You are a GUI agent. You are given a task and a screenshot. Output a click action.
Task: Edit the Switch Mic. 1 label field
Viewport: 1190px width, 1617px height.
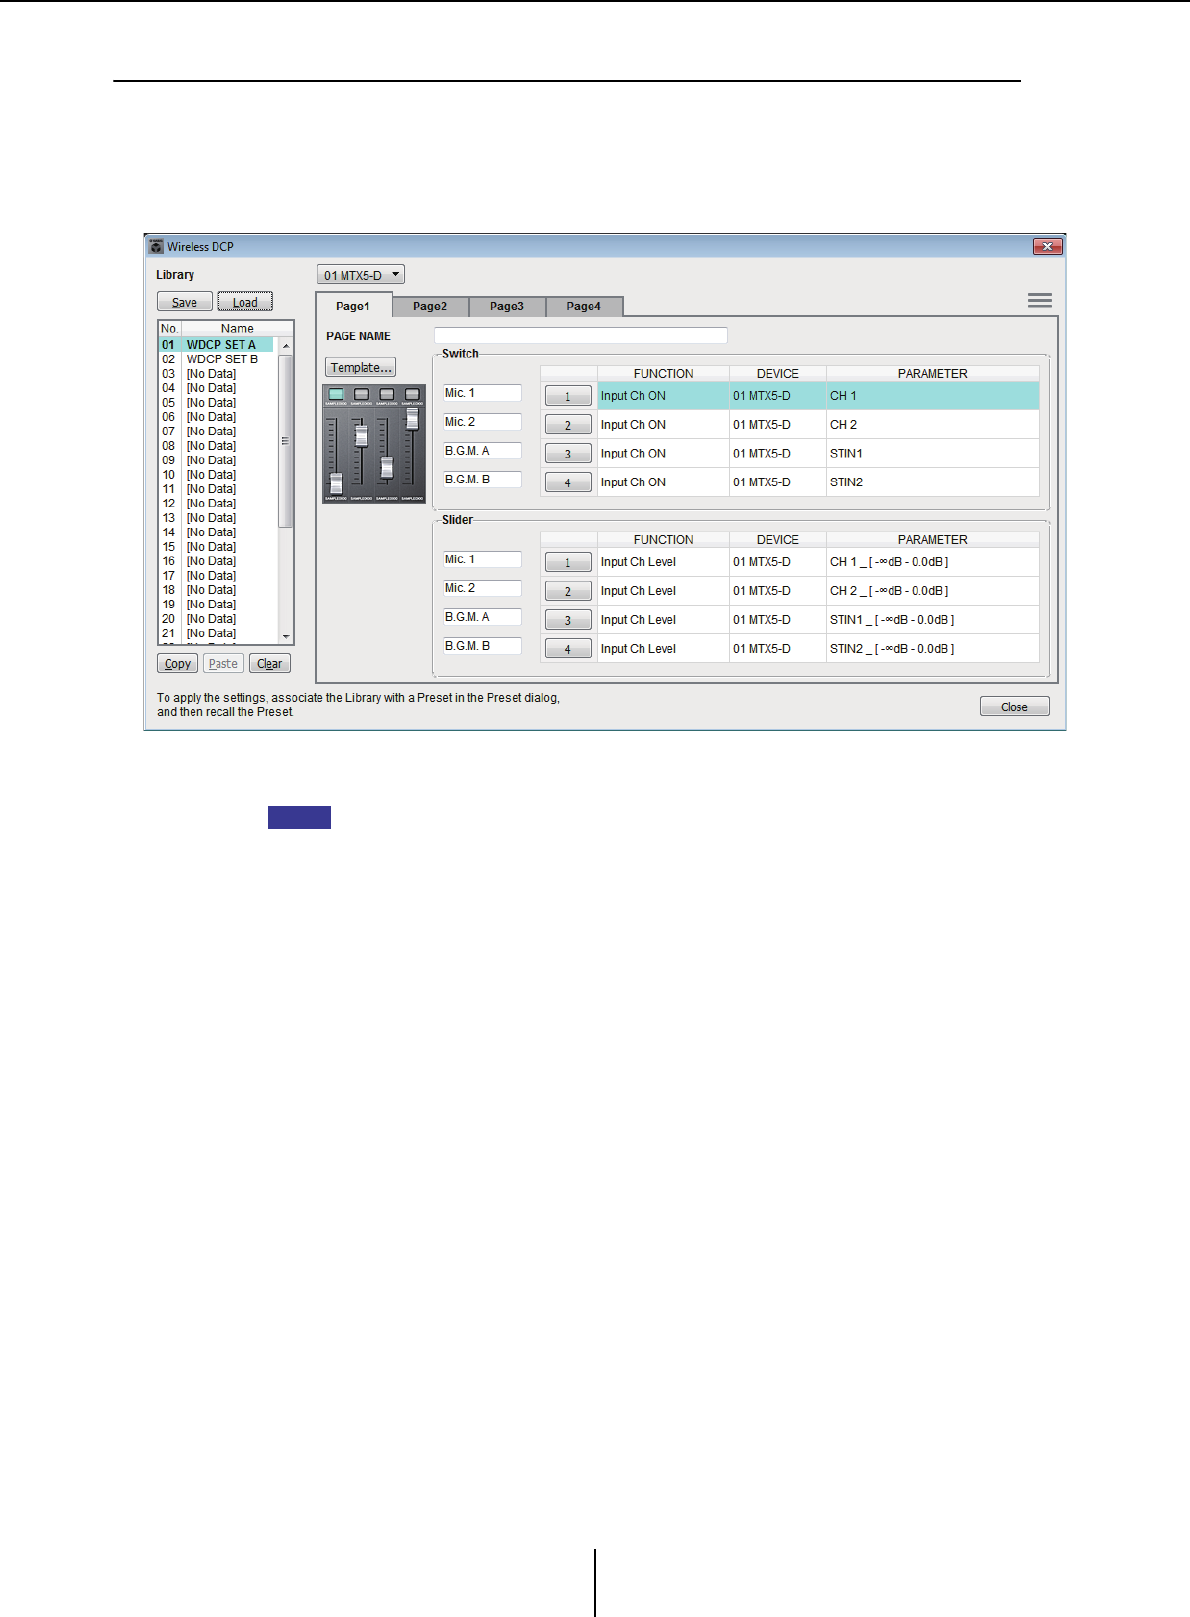pos(483,393)
